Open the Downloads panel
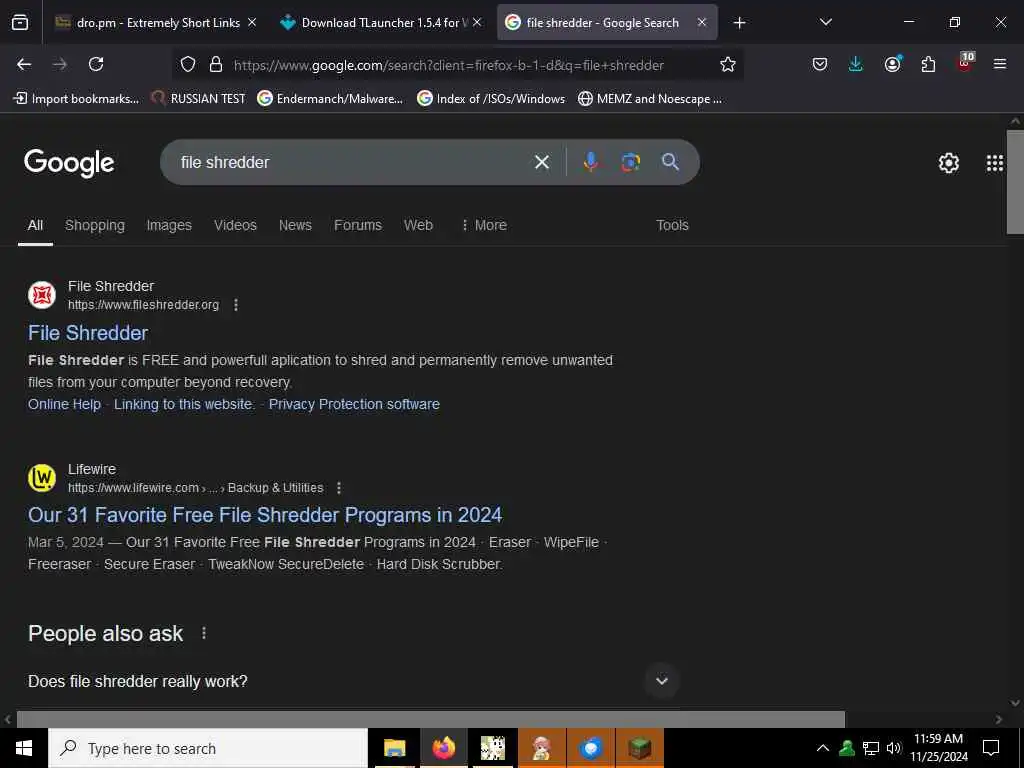Screen dimensions: 1024x768 [856, 64]
